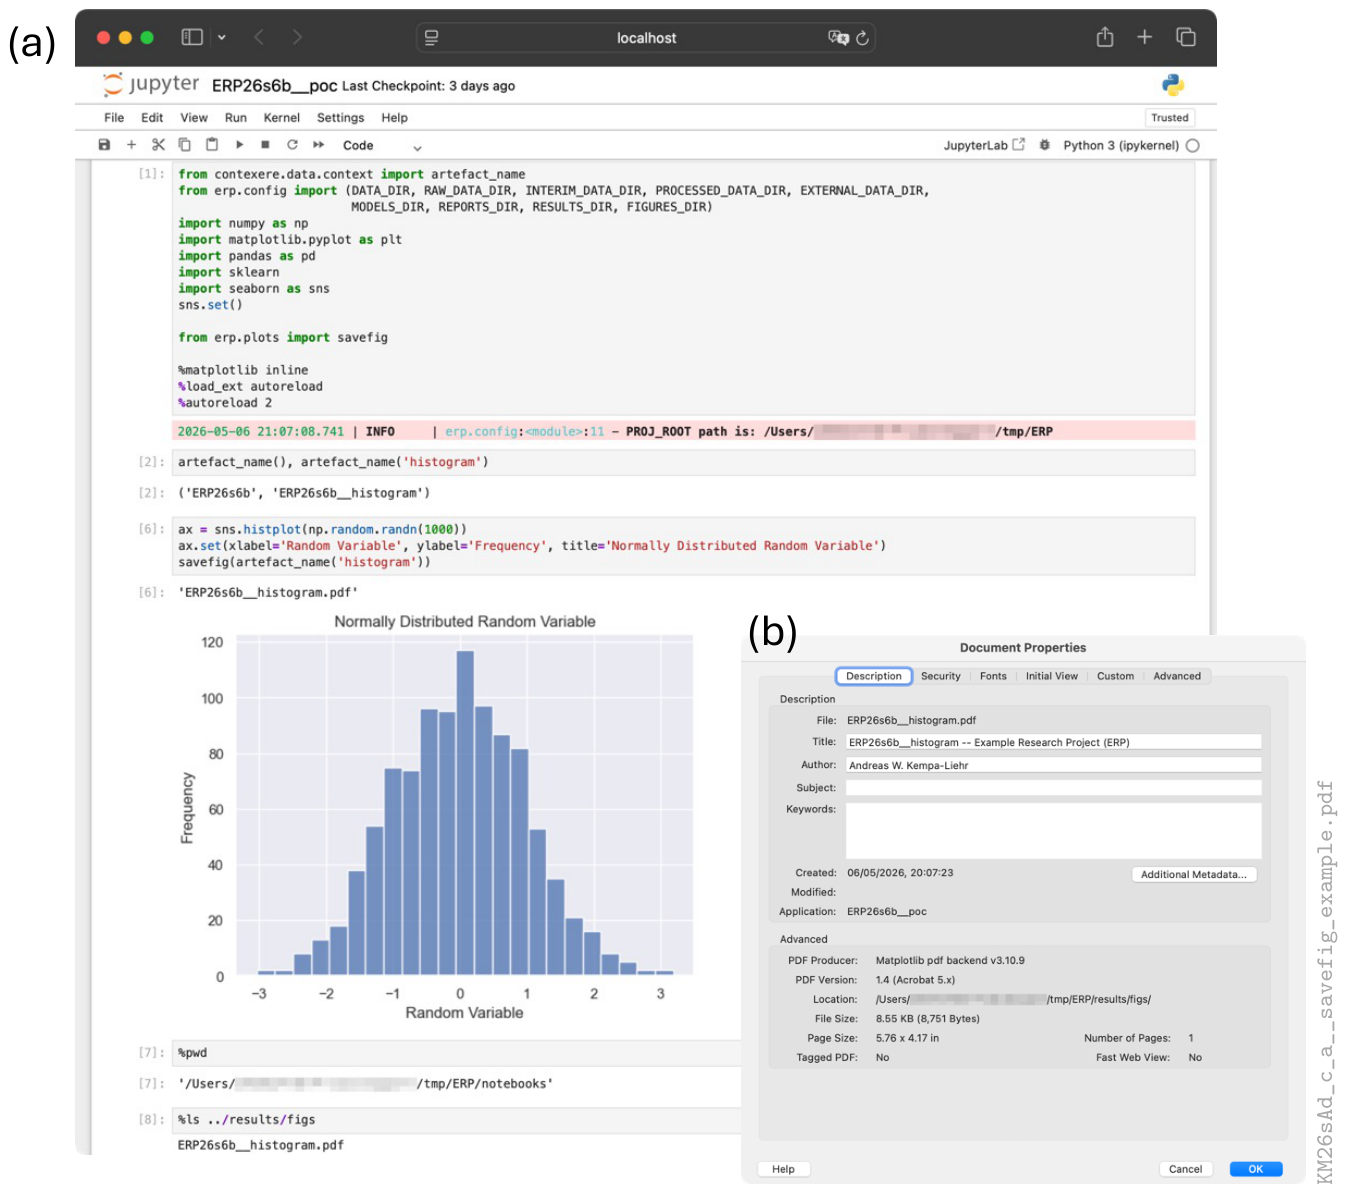Open the Edit menu
The image size is (1346, 1193).
(x=152, y=117)
